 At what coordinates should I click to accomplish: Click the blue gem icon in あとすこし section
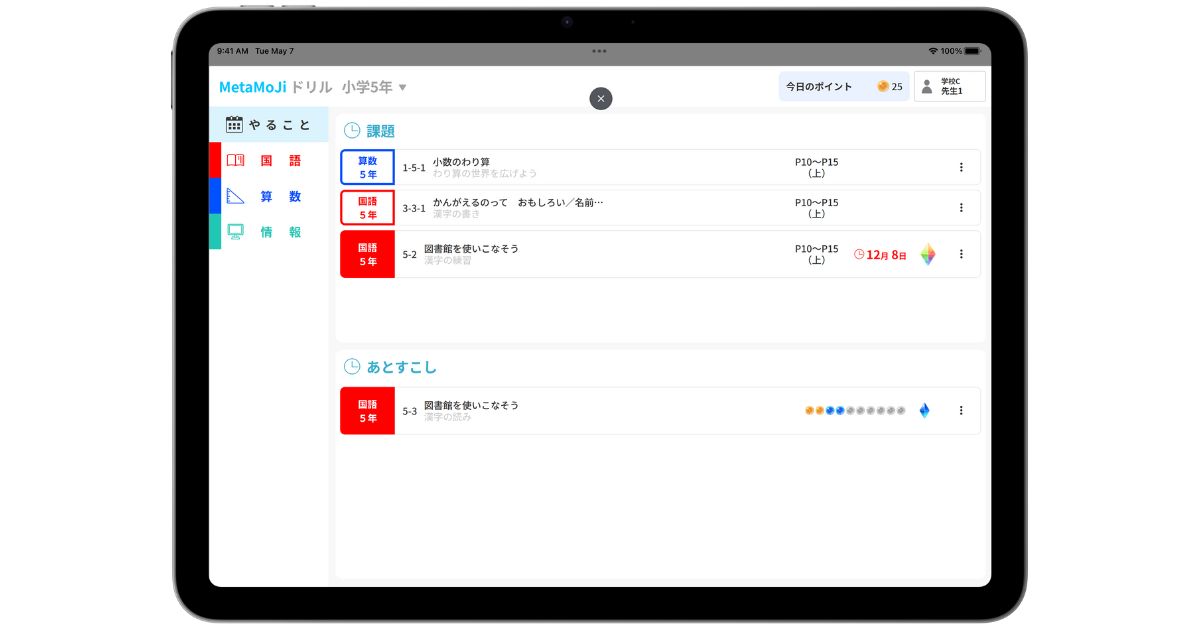coord(924,410)
